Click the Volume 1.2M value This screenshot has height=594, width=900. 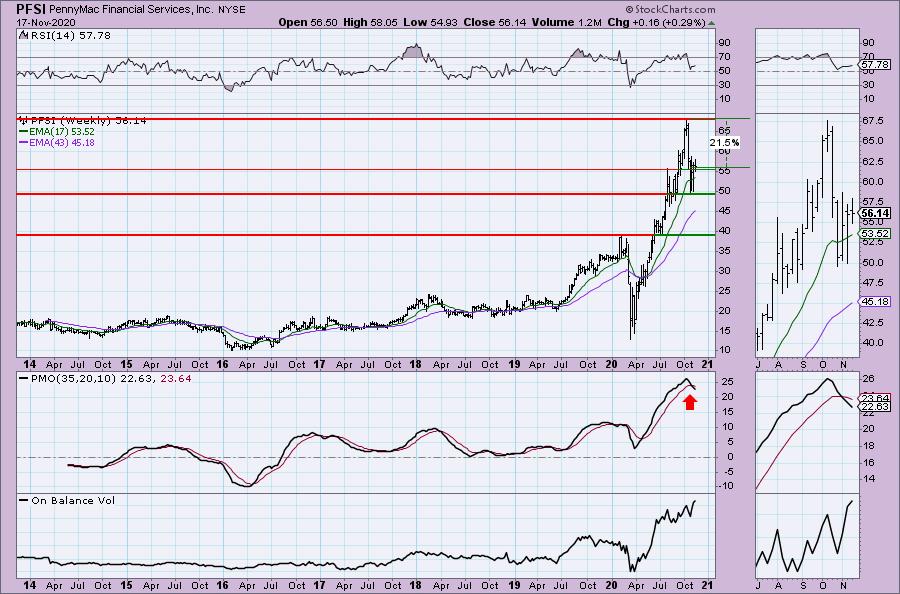pyautogui.click(x=566, y=22)
